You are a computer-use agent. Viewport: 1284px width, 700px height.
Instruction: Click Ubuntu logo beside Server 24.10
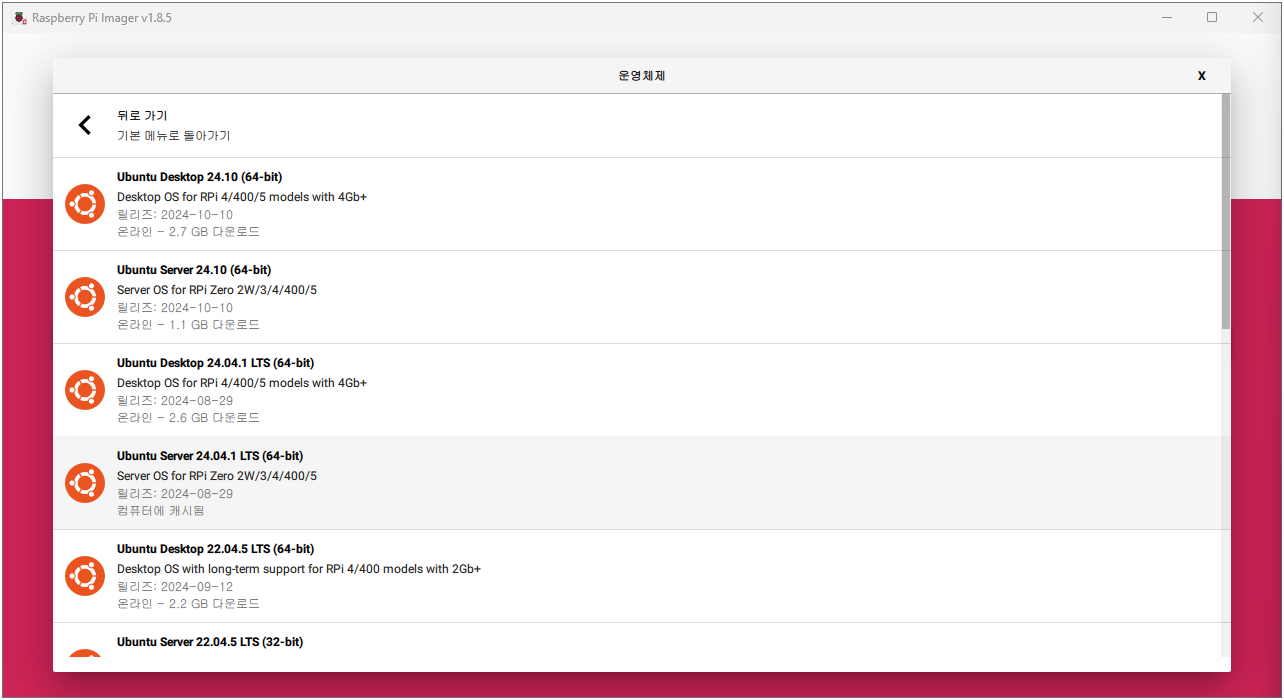(x=85, y=297)
